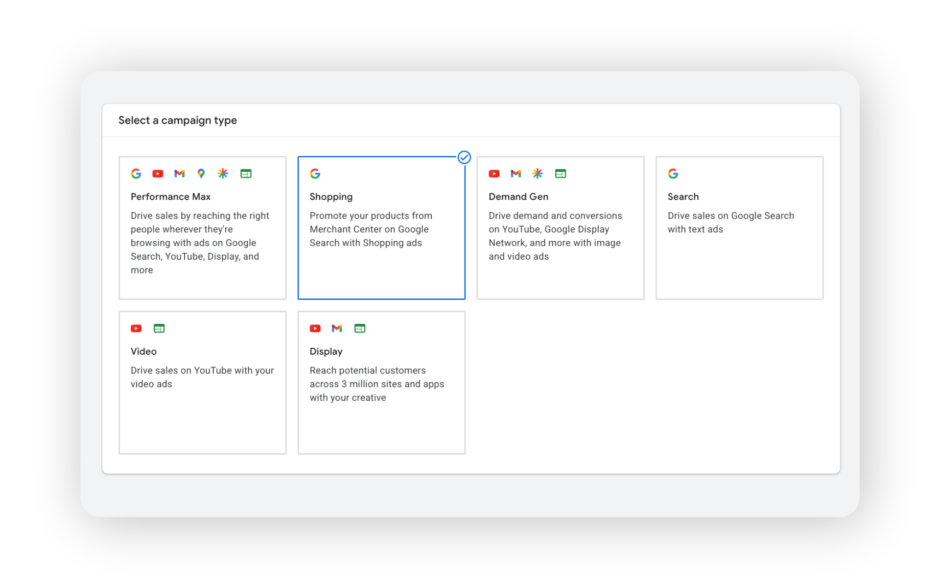Click Performance Max description text
Screen dimensions: 940x588
pos(200,243)
